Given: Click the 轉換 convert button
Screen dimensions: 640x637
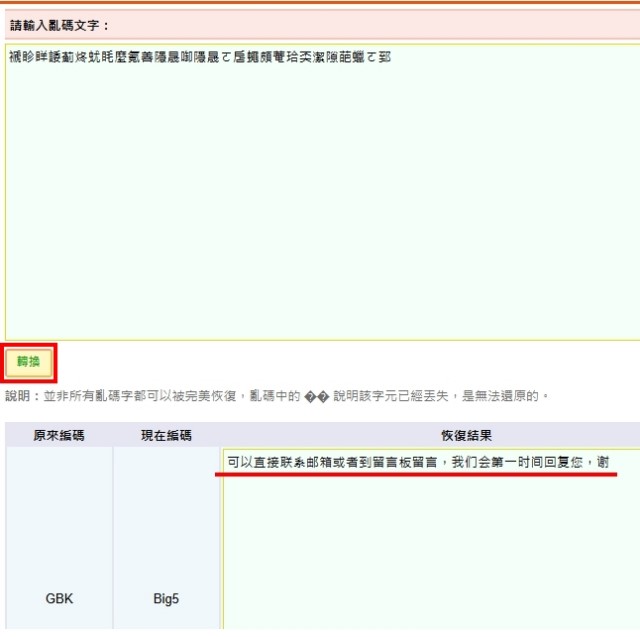Looking at the screenshot, I should click(x=28, y=362).
